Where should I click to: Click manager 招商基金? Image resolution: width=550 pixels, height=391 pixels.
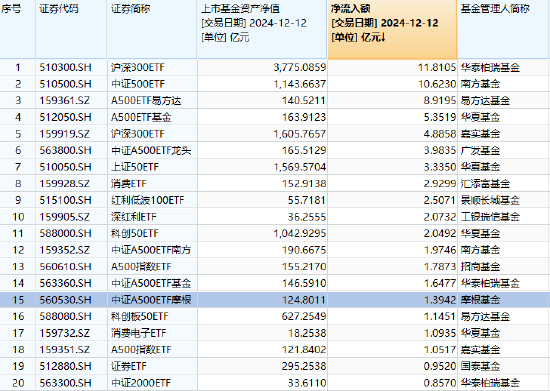480,267
